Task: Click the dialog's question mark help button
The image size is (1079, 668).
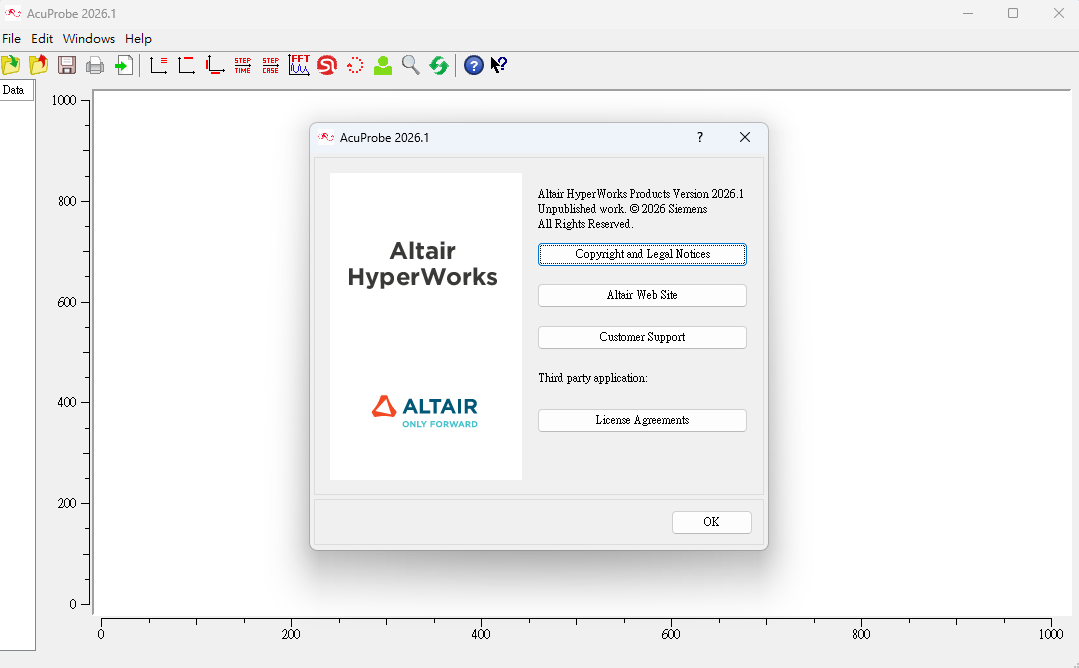Action: click(x=700, y=138)
